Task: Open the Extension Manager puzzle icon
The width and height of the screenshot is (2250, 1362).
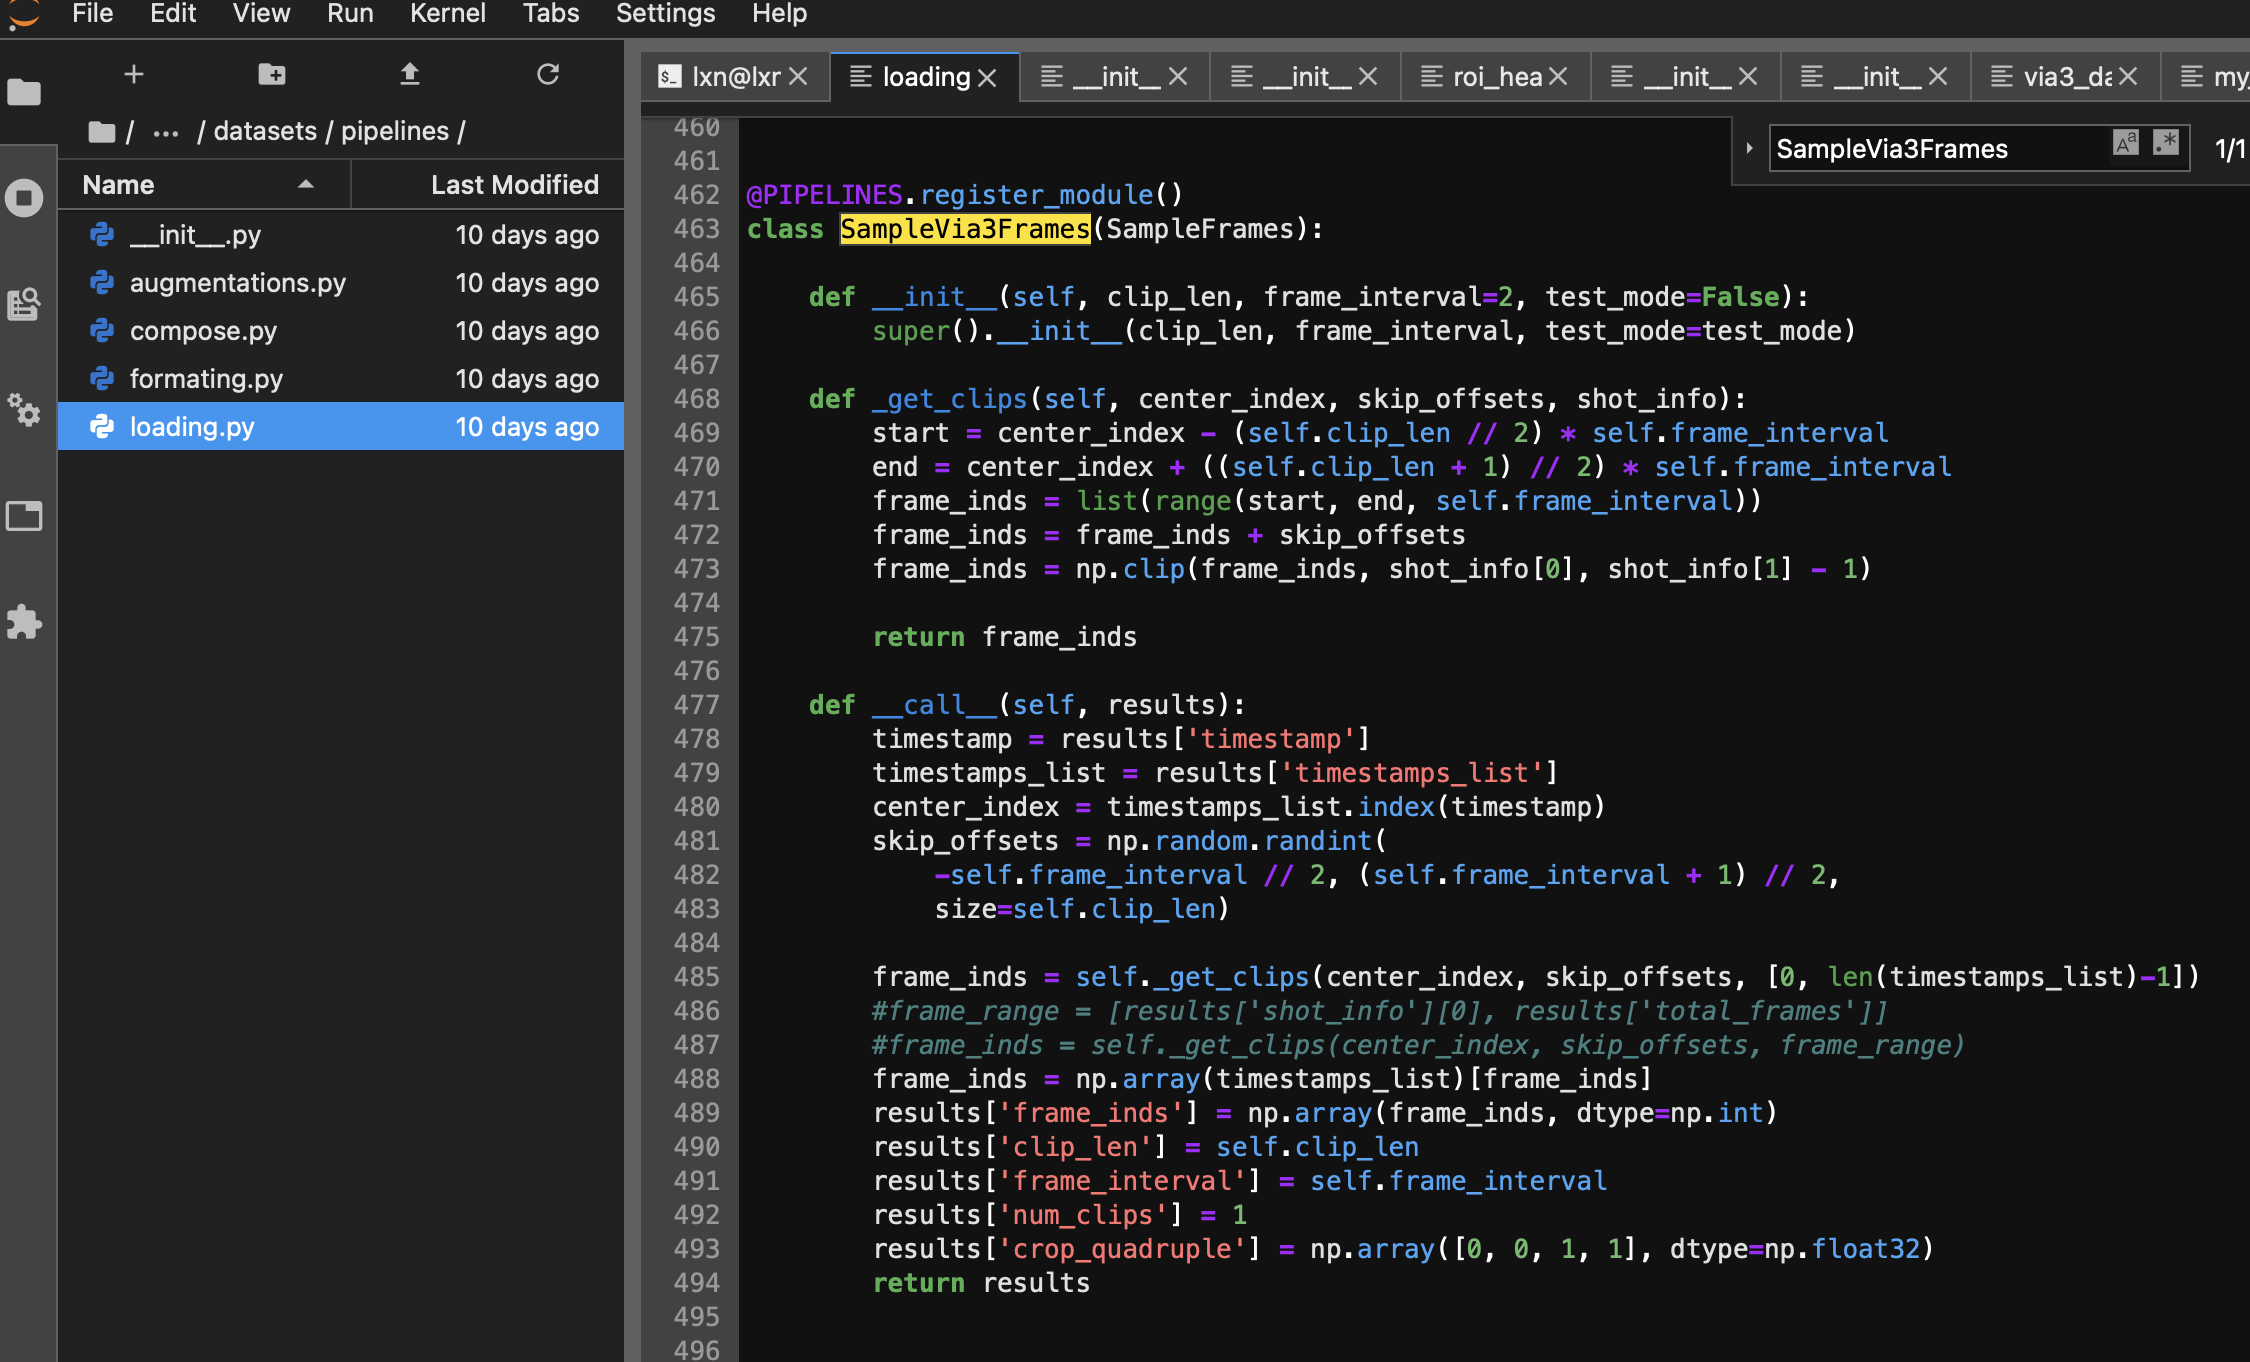Action: click(24, 622)
